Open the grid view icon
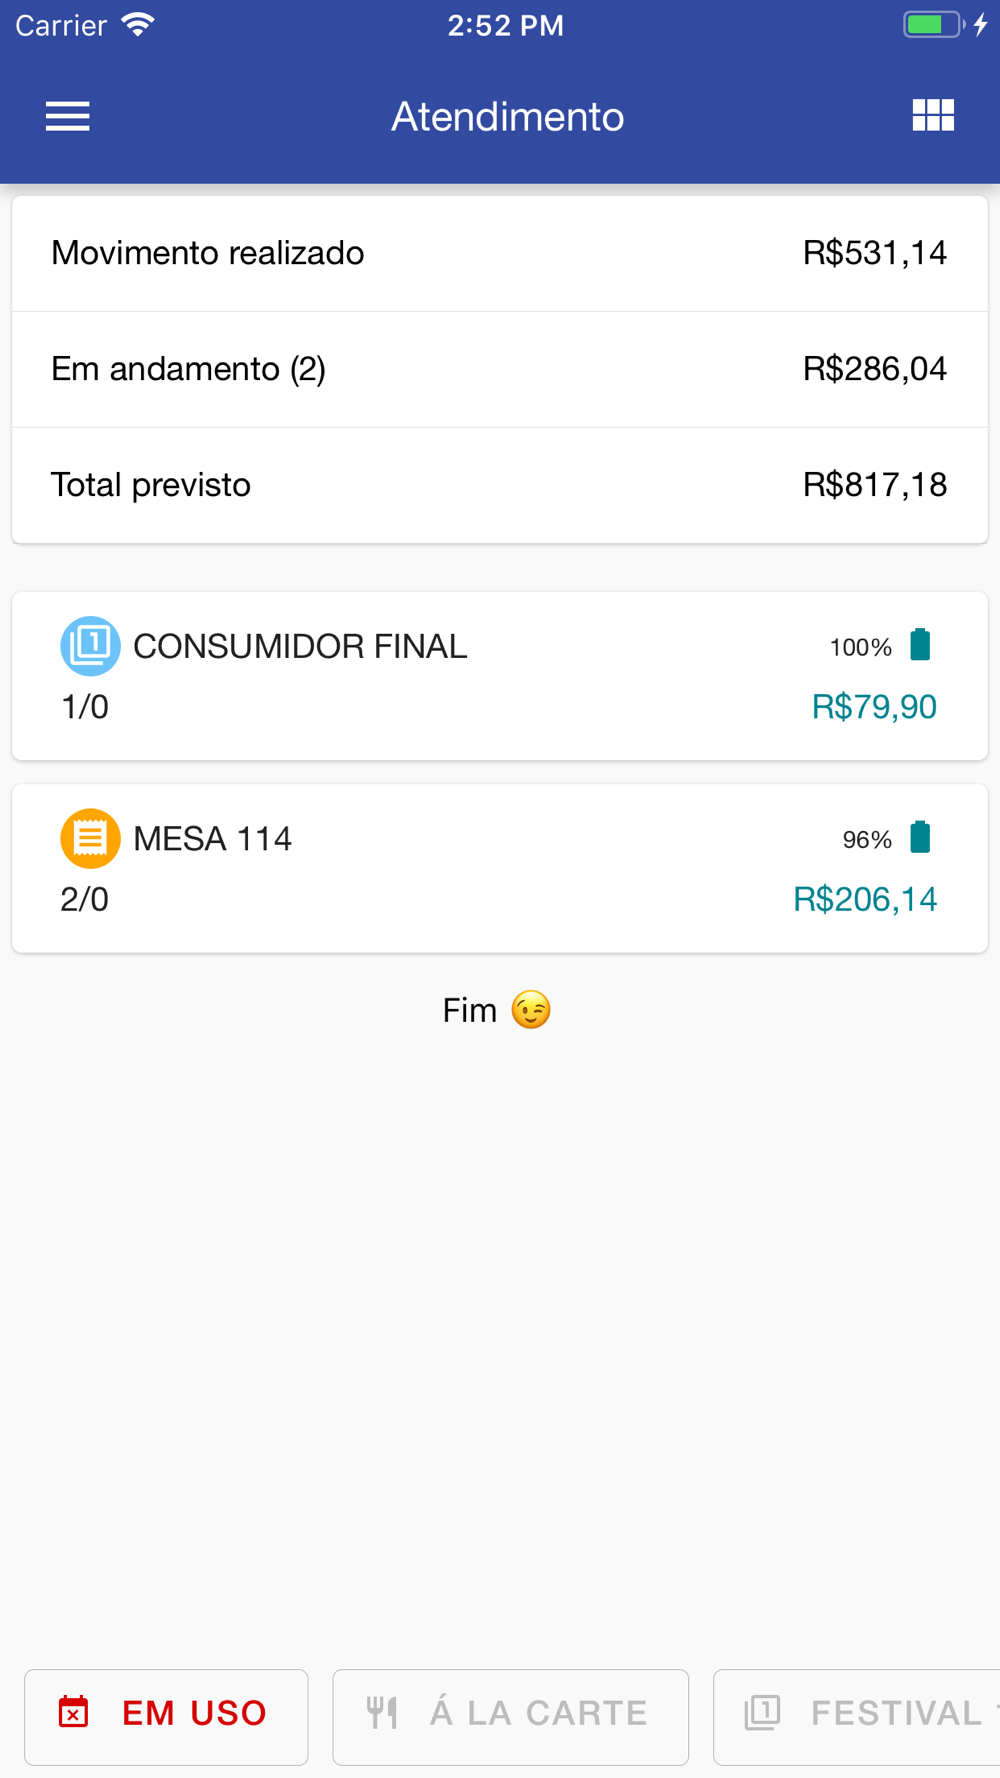Screen dimensions: 1000x1778 click(933, 116)
